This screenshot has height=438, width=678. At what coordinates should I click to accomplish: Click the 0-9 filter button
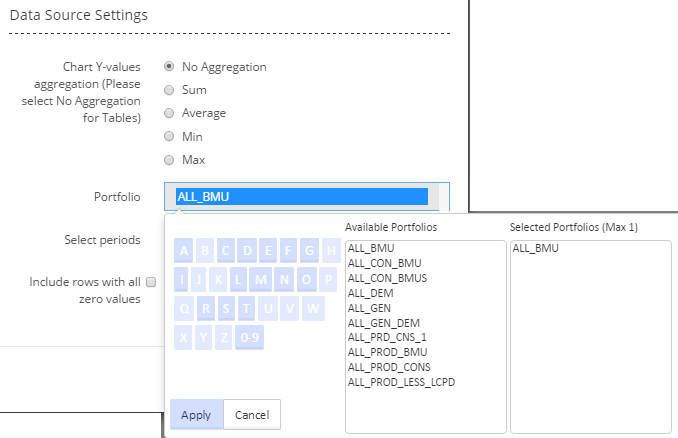click(249, 338)
